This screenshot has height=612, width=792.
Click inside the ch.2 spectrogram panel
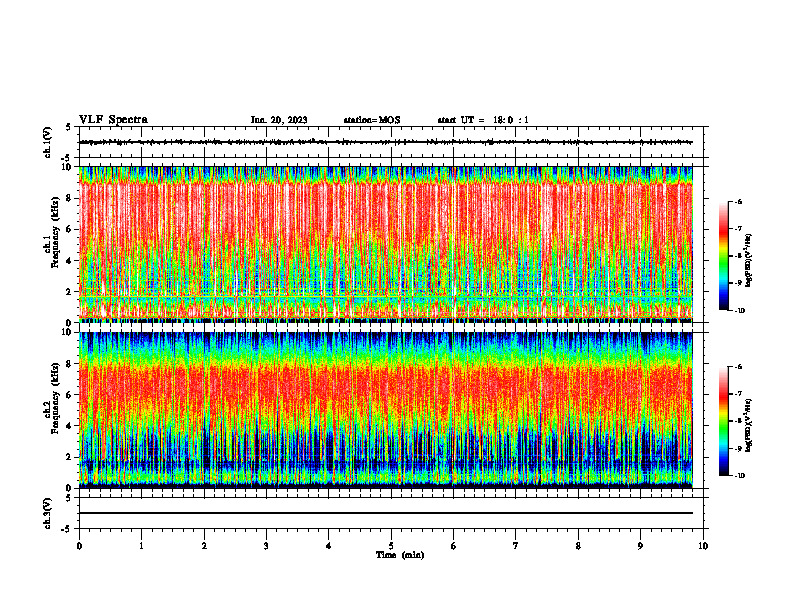coord(386,410)
